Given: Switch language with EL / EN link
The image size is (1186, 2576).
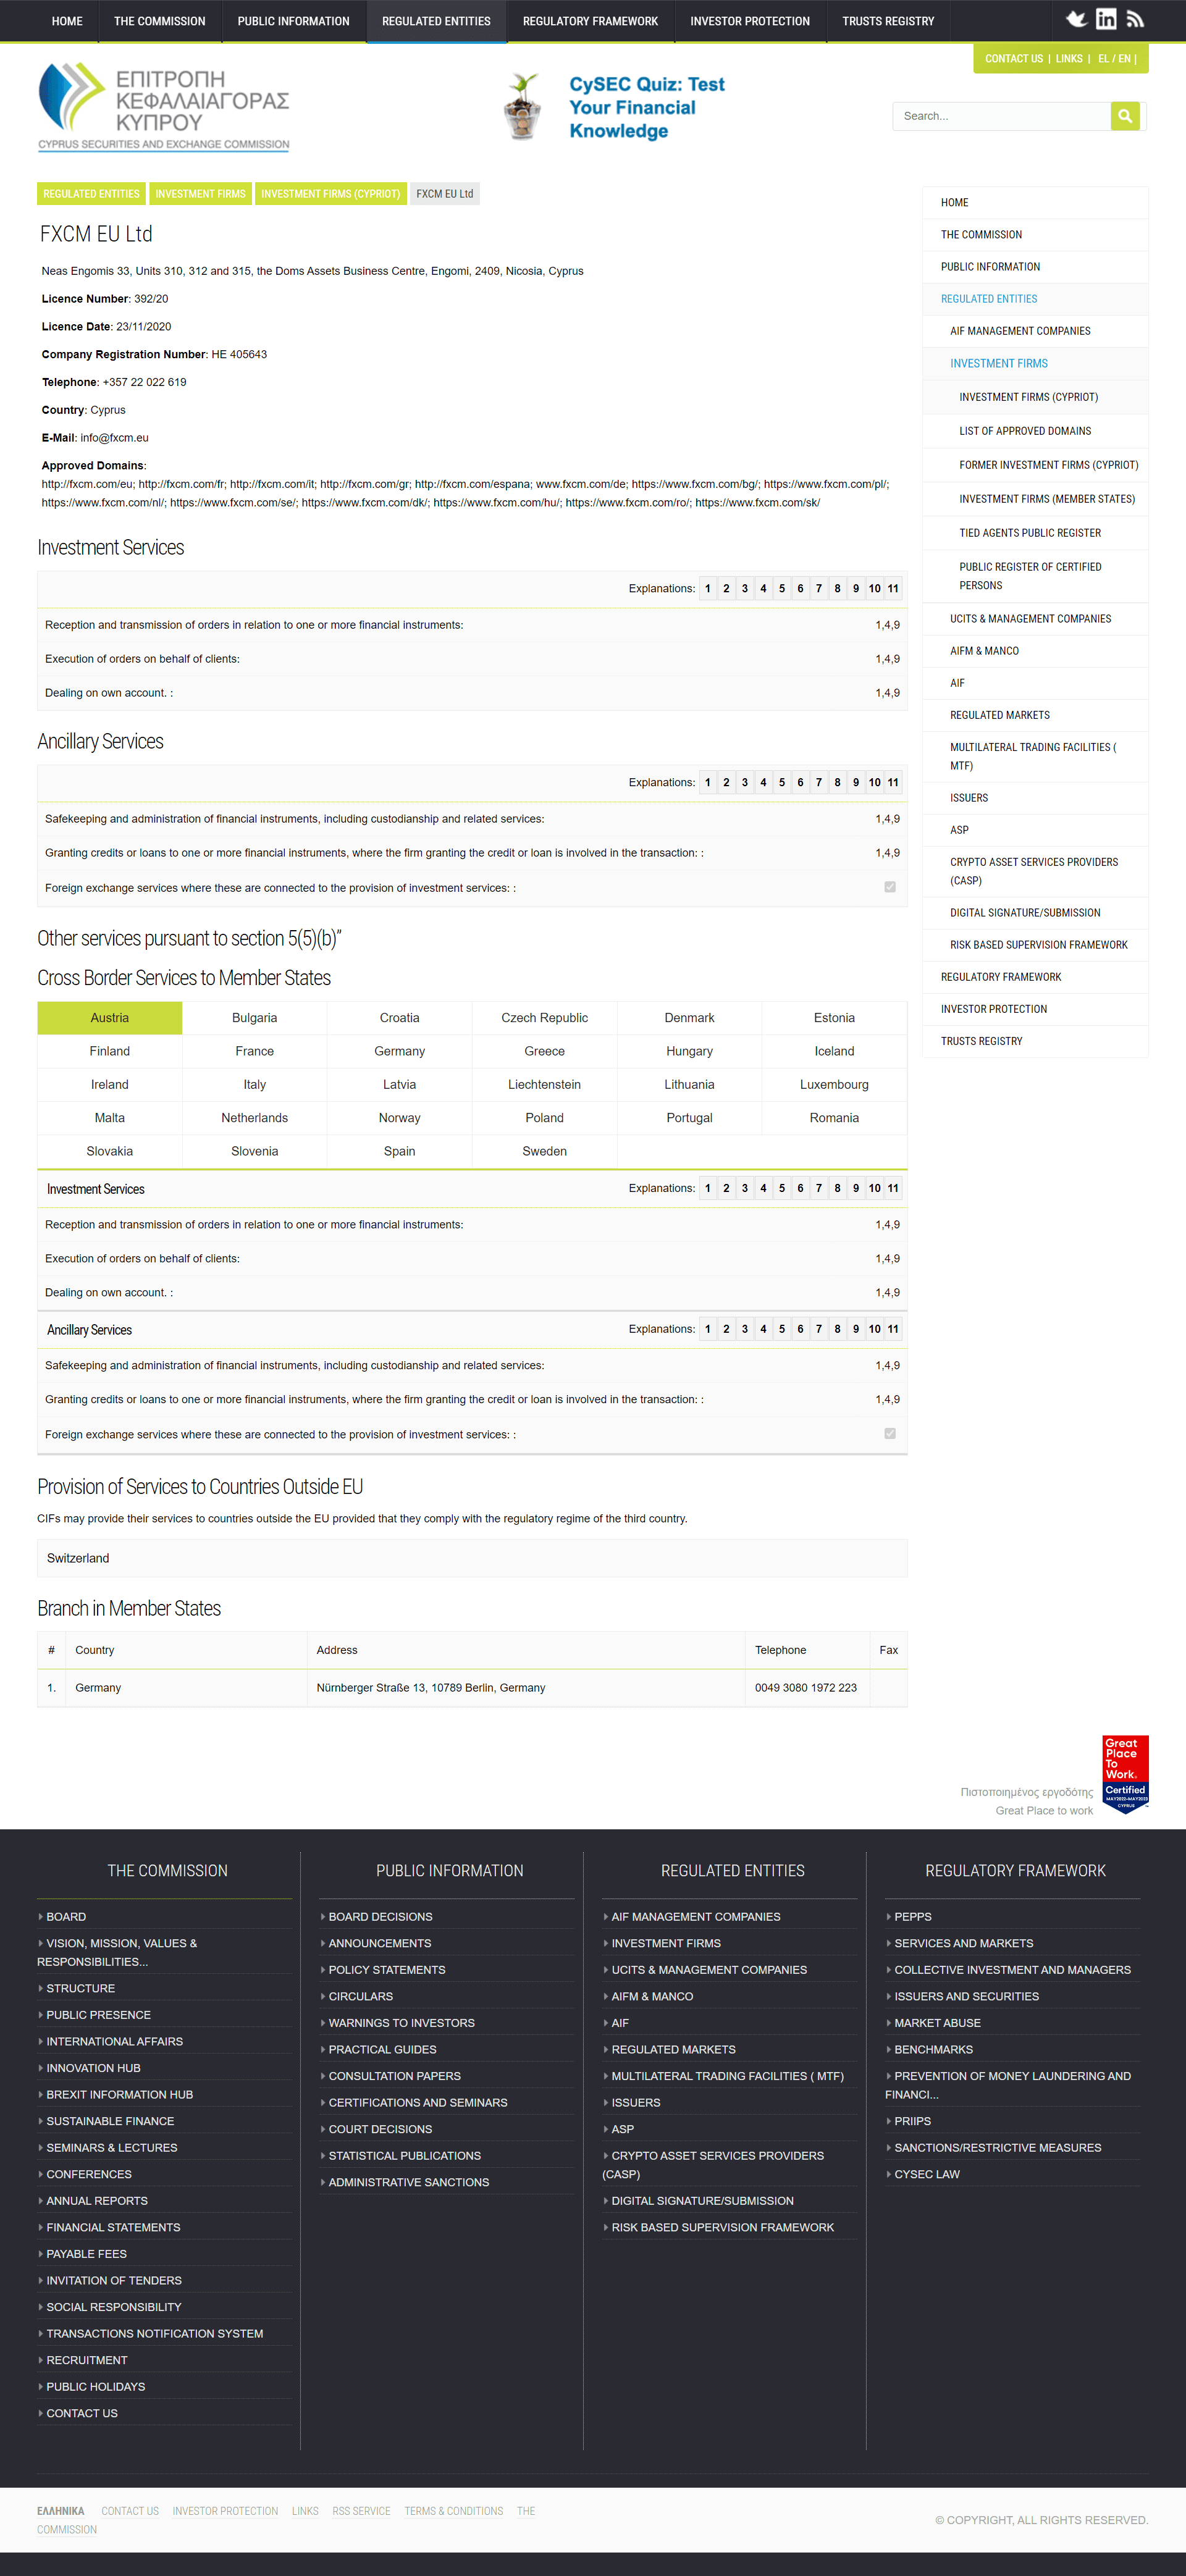Looking at the screenshot, I should tap(1114, 59).
